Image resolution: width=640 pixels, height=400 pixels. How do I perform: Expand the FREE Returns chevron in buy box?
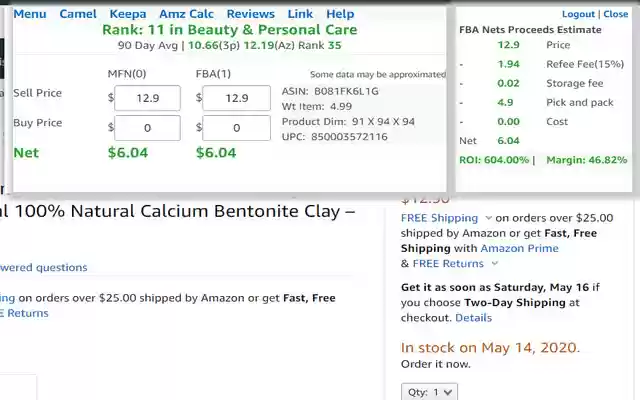[494, 264]
